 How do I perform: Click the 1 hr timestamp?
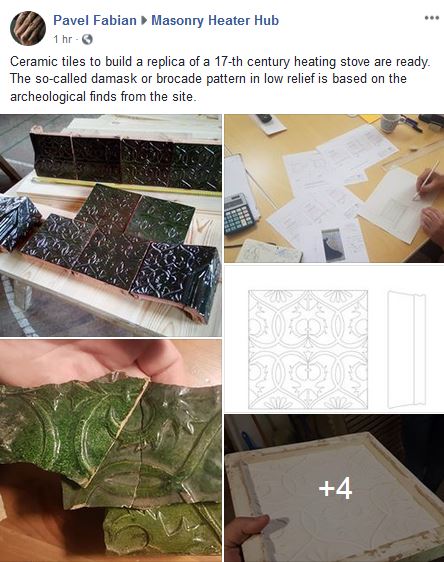pos(63,39)
